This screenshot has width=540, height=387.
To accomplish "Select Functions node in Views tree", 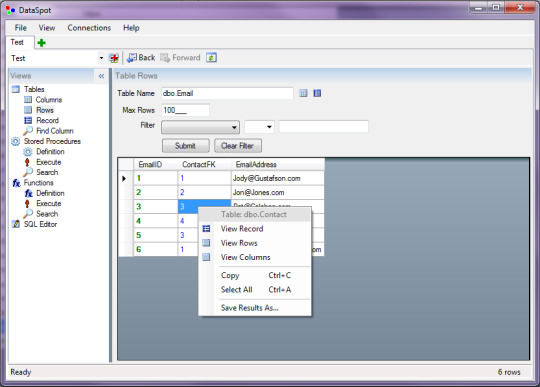I will [39, 183].
